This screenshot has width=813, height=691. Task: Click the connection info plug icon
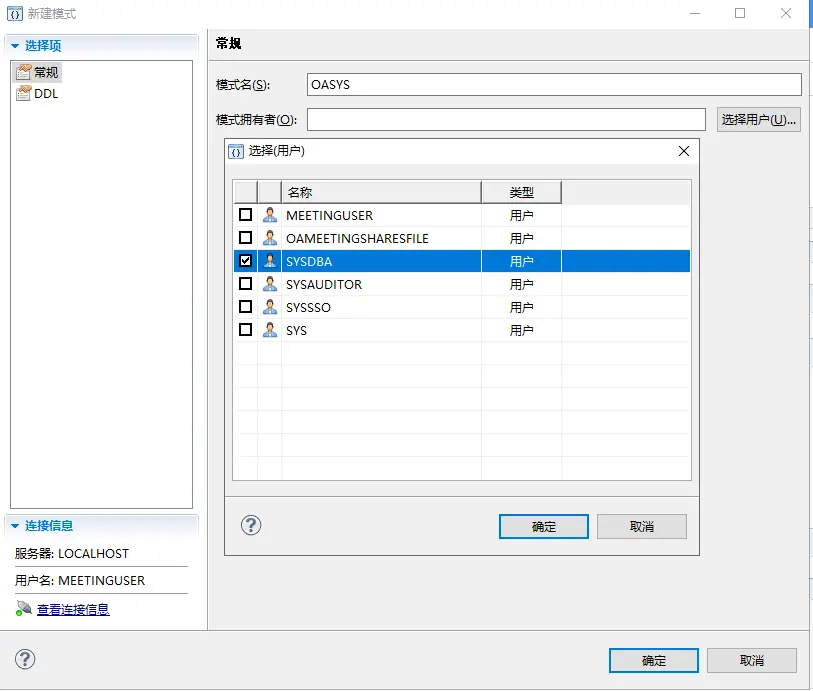tap(23, 609)
